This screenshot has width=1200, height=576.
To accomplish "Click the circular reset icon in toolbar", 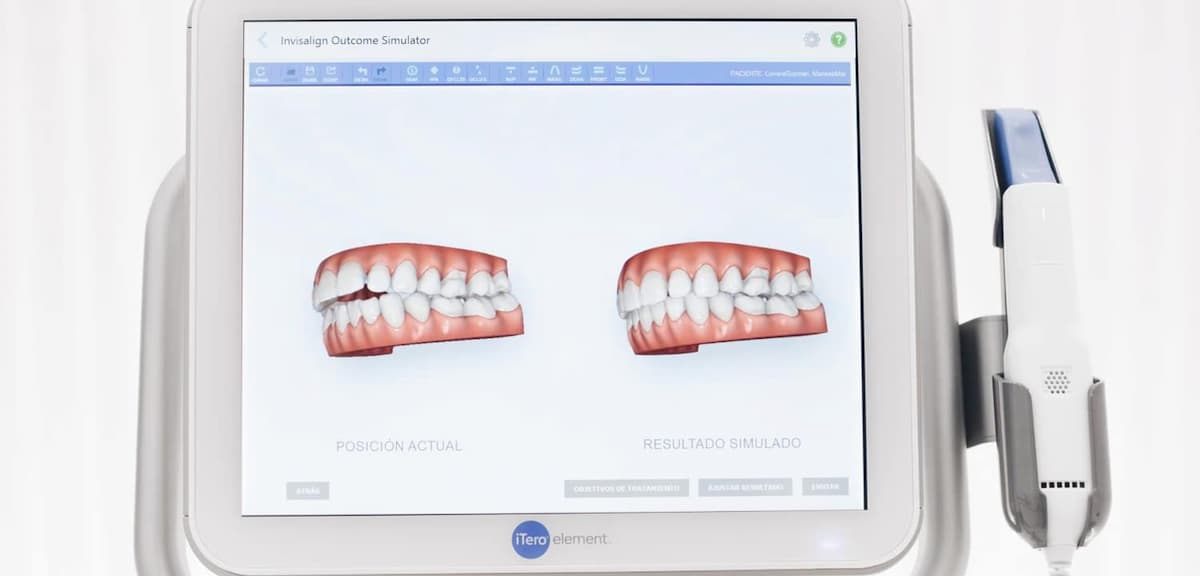I will [x=260, y=73].
